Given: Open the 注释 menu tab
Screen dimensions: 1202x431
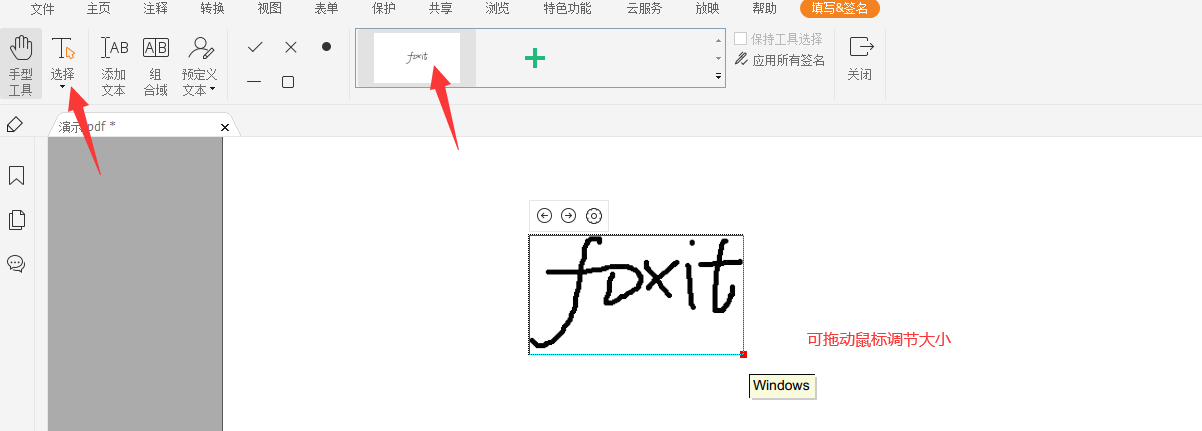Looking at the screenshot, I should coord(155,9).
